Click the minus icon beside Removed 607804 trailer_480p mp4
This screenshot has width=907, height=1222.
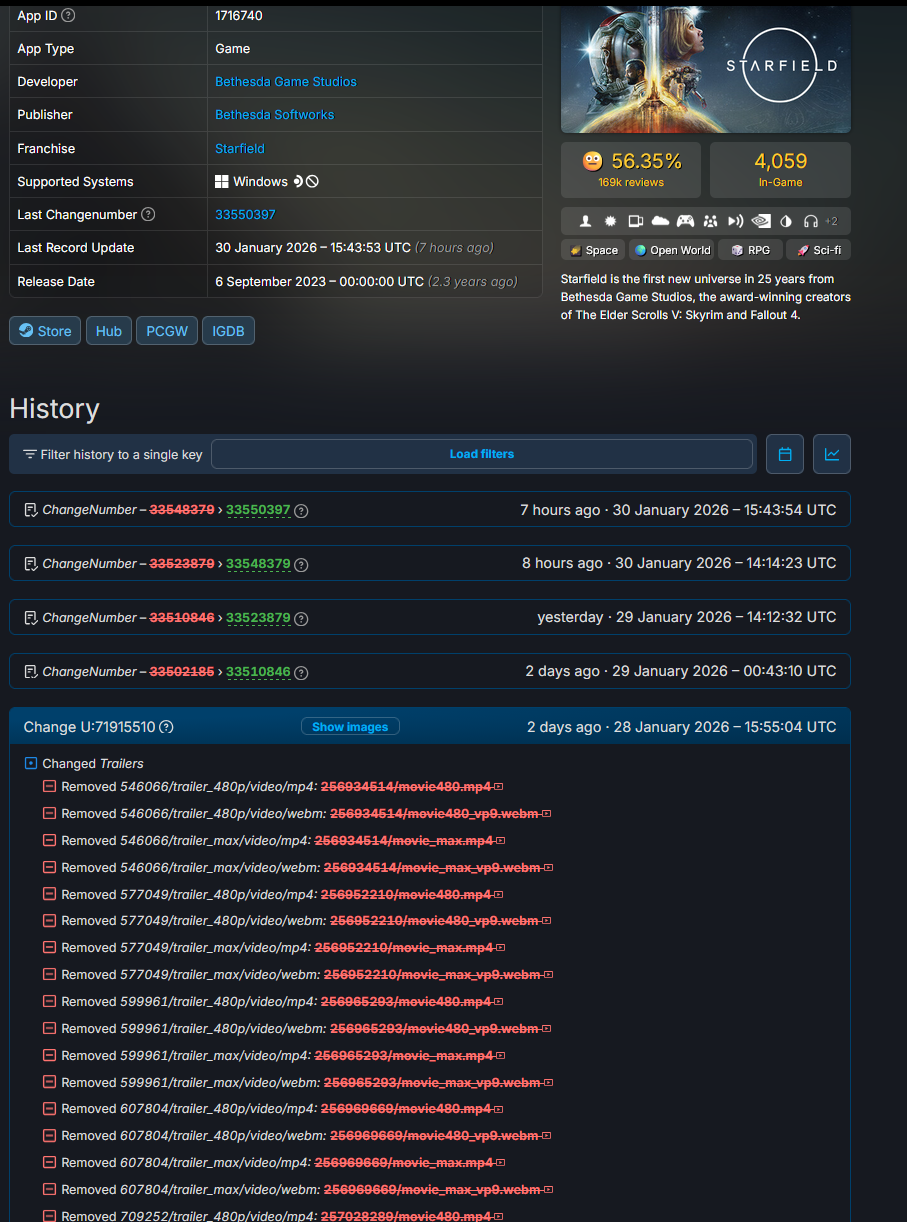tap(49, 1109)
